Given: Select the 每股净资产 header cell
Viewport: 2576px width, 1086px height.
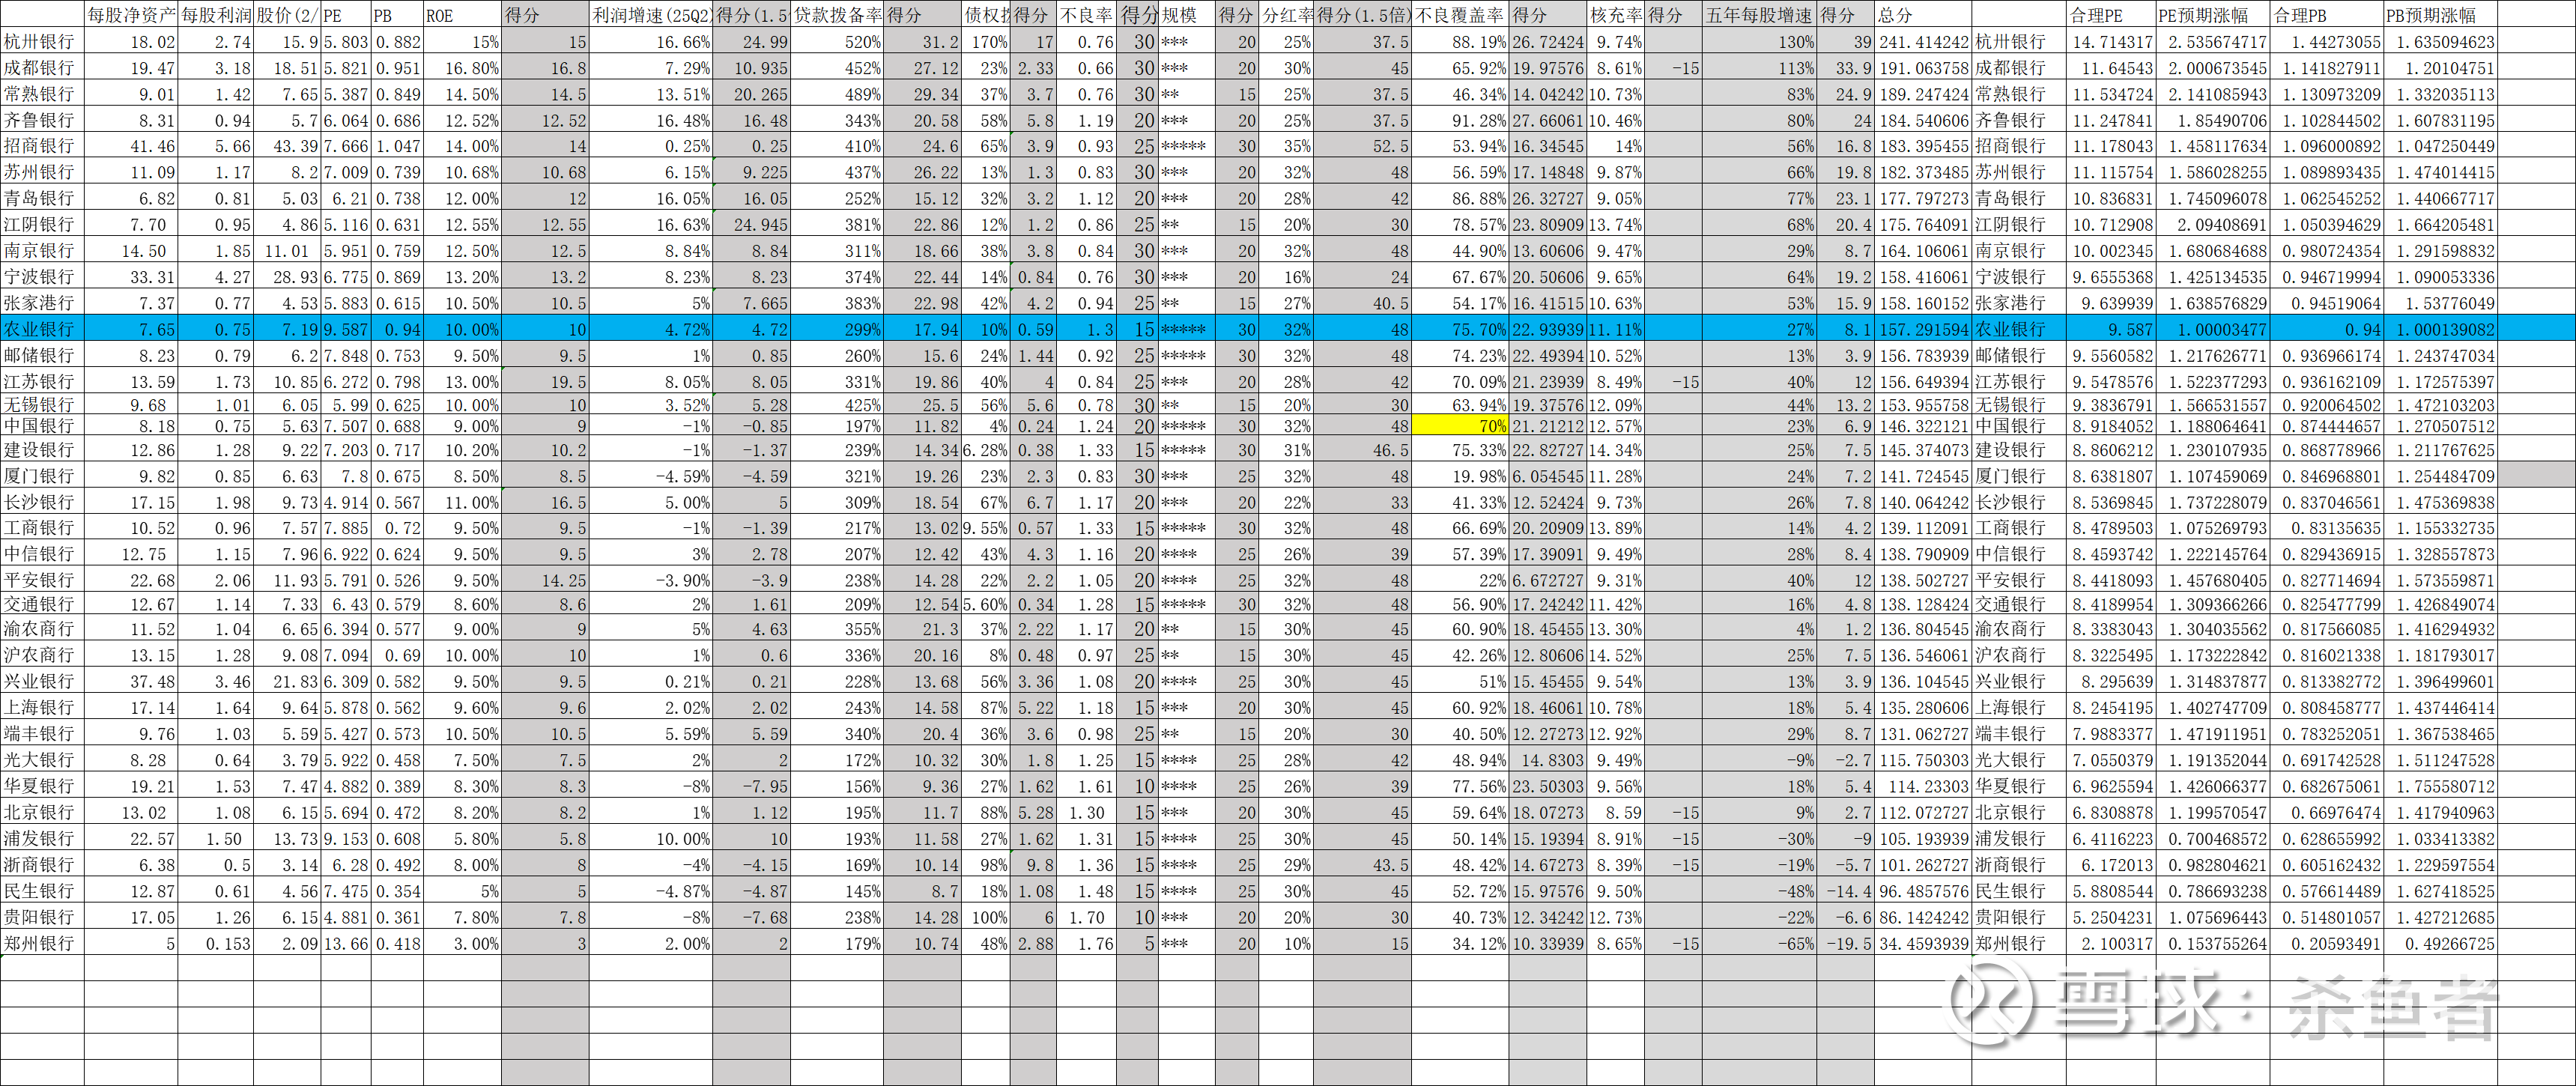Looking at the screenshot, I should 131,15.
